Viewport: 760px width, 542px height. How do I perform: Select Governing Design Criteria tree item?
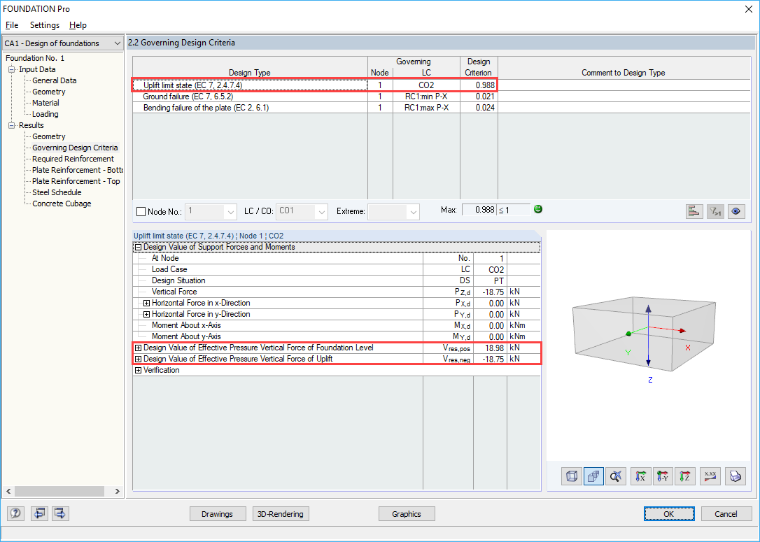pyautogui.click(x=75, y=148)
